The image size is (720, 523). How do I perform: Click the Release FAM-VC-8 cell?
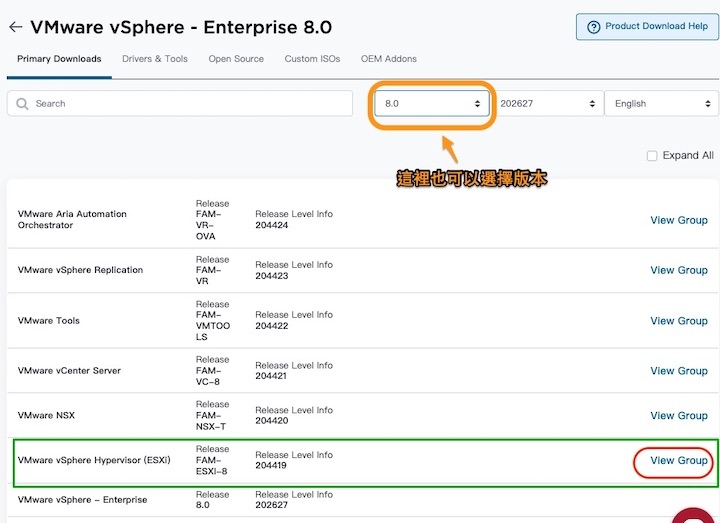click(x=213, y=371)
